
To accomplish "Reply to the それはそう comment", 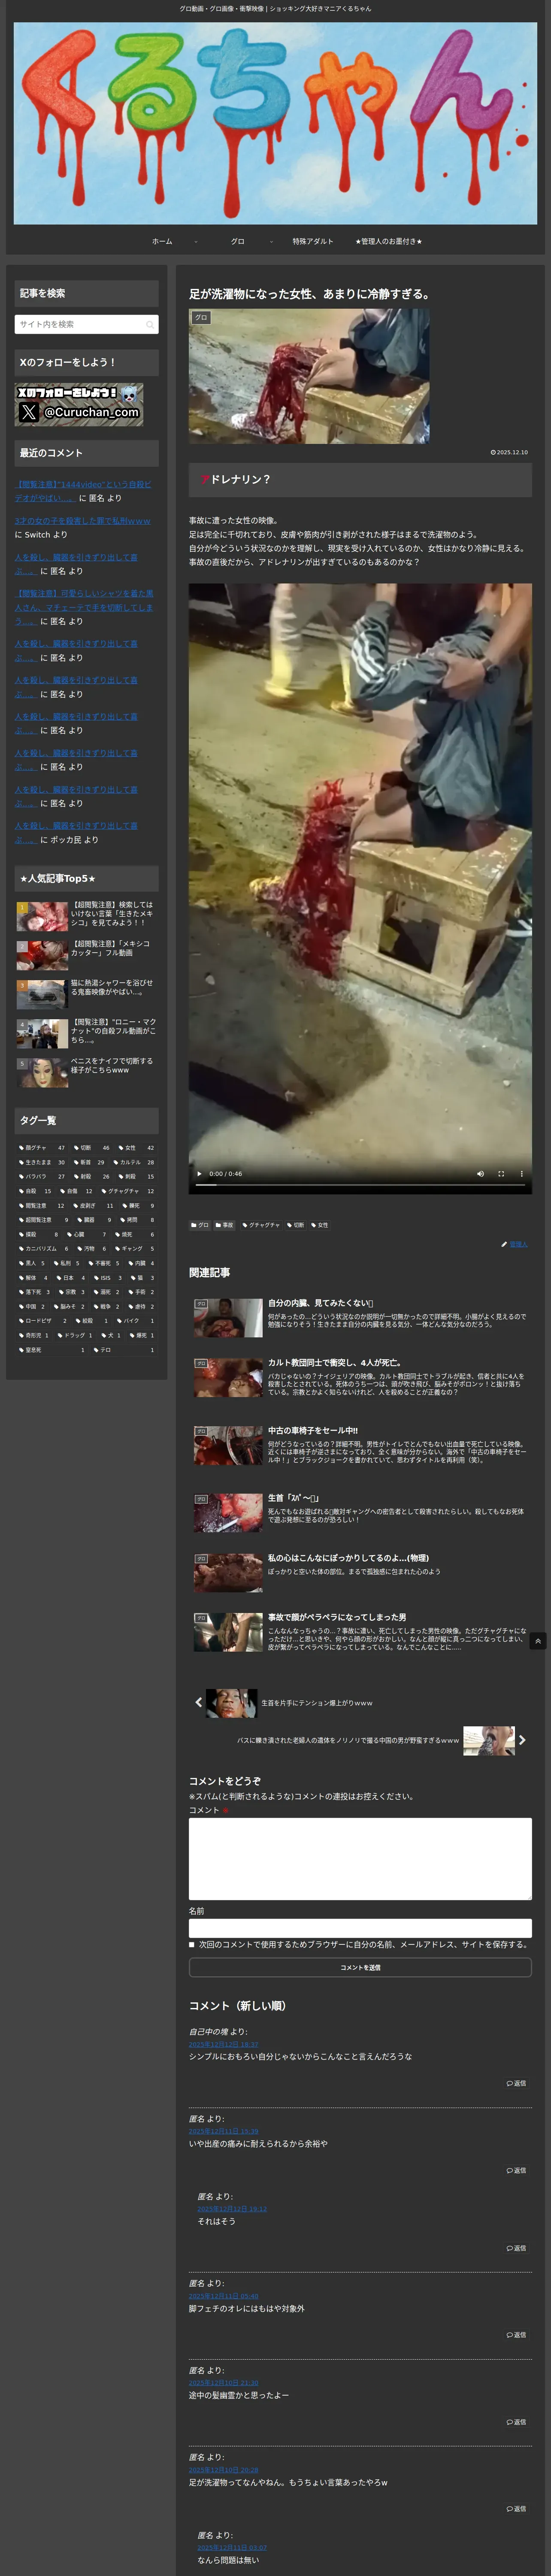I will tap(516, 2248).
